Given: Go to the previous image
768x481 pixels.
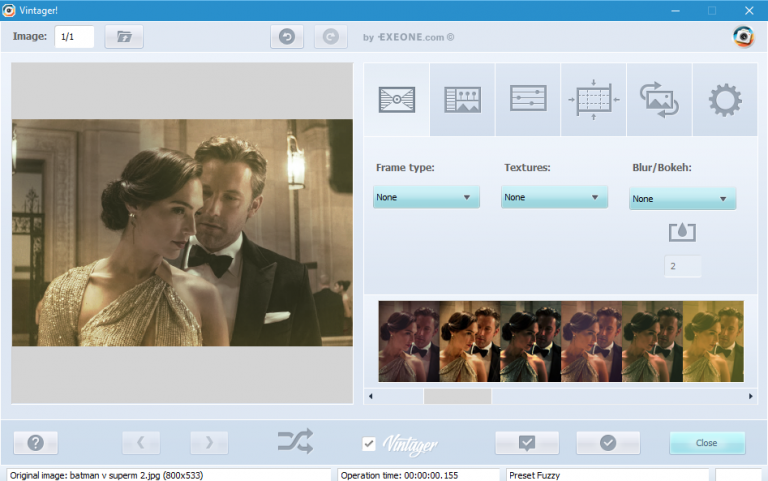Looking at the screenshot, I should point(141,443).
